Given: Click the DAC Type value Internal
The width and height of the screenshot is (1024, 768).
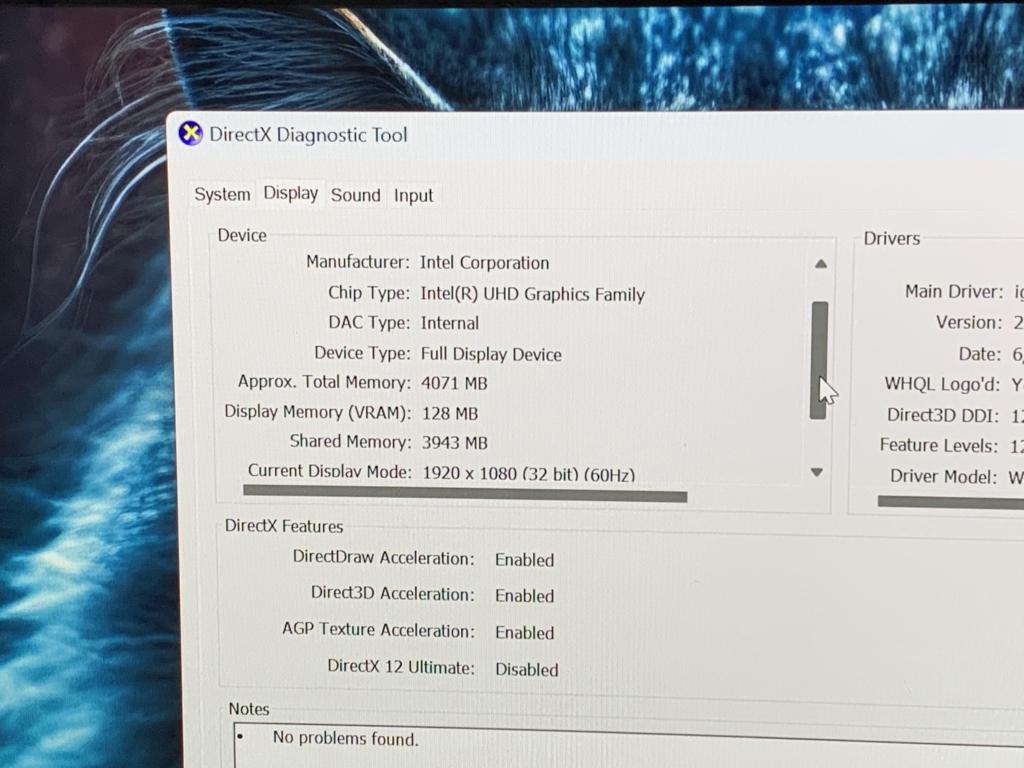Looking at the screenshot, I should [450, 323].
